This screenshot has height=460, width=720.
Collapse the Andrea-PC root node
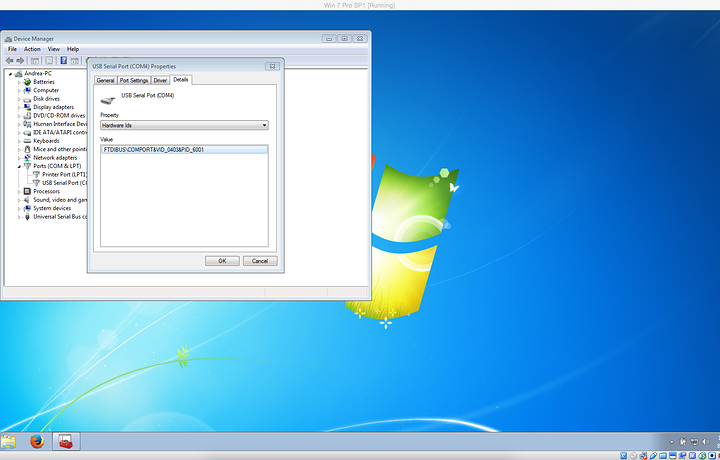10,74
